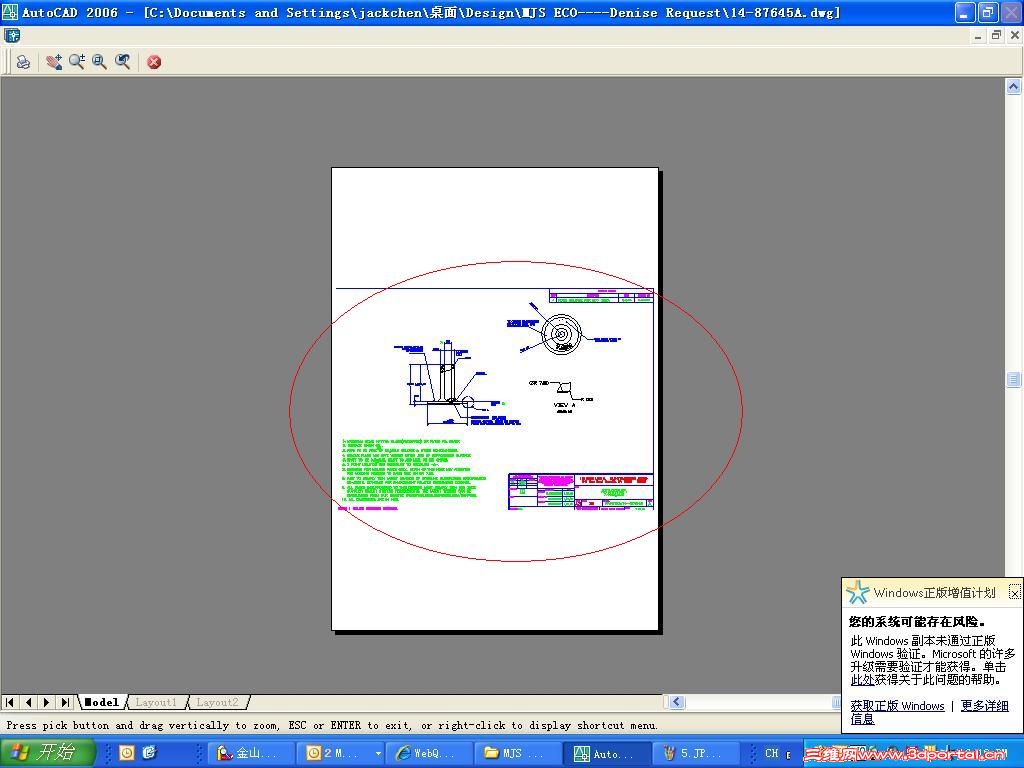The image size is (1024, 768).
Task: Click the vertical scrollbar thumb
Action: 1013,379
